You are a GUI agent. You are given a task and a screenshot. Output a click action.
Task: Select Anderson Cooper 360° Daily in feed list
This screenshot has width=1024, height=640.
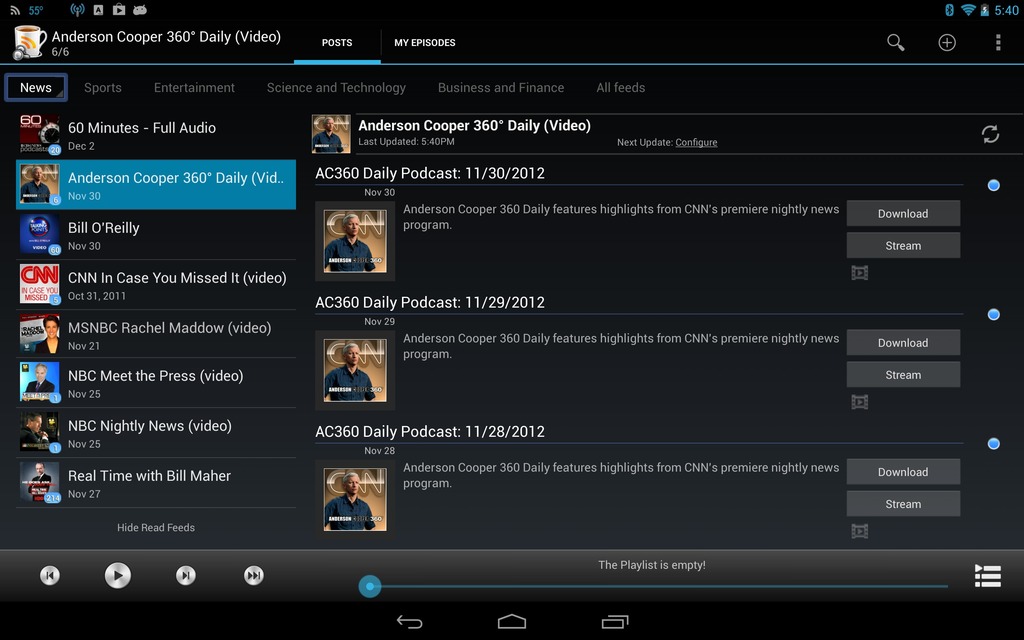pyautogui.click(x=156, y=185)
